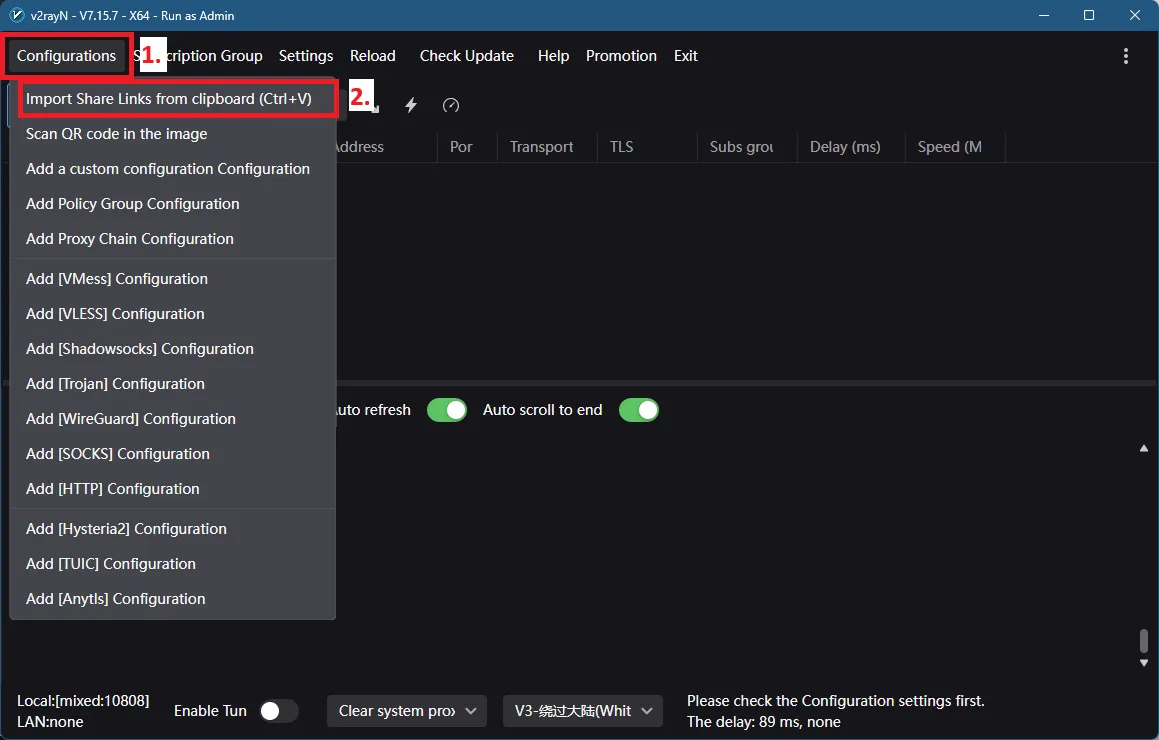The width and height of the screenshot is (1159, 740).
Task: Click the speedometer speed test icon
Action: pyautogui.click(x=451, y=105)
